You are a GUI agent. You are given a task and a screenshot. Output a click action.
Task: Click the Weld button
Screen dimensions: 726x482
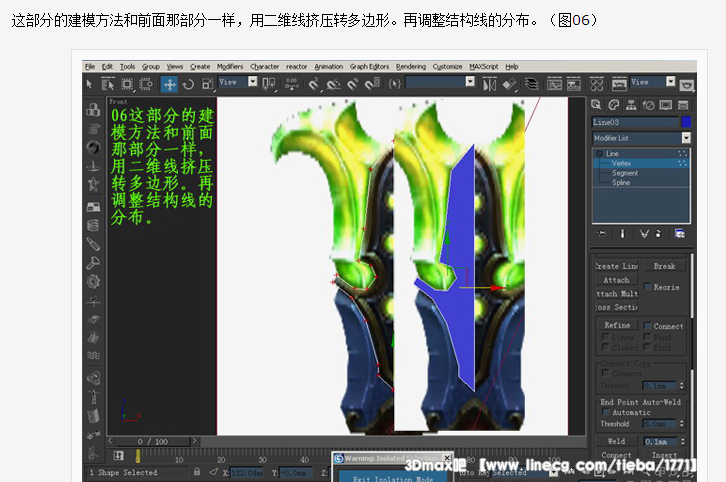click(x=616, y=441)
